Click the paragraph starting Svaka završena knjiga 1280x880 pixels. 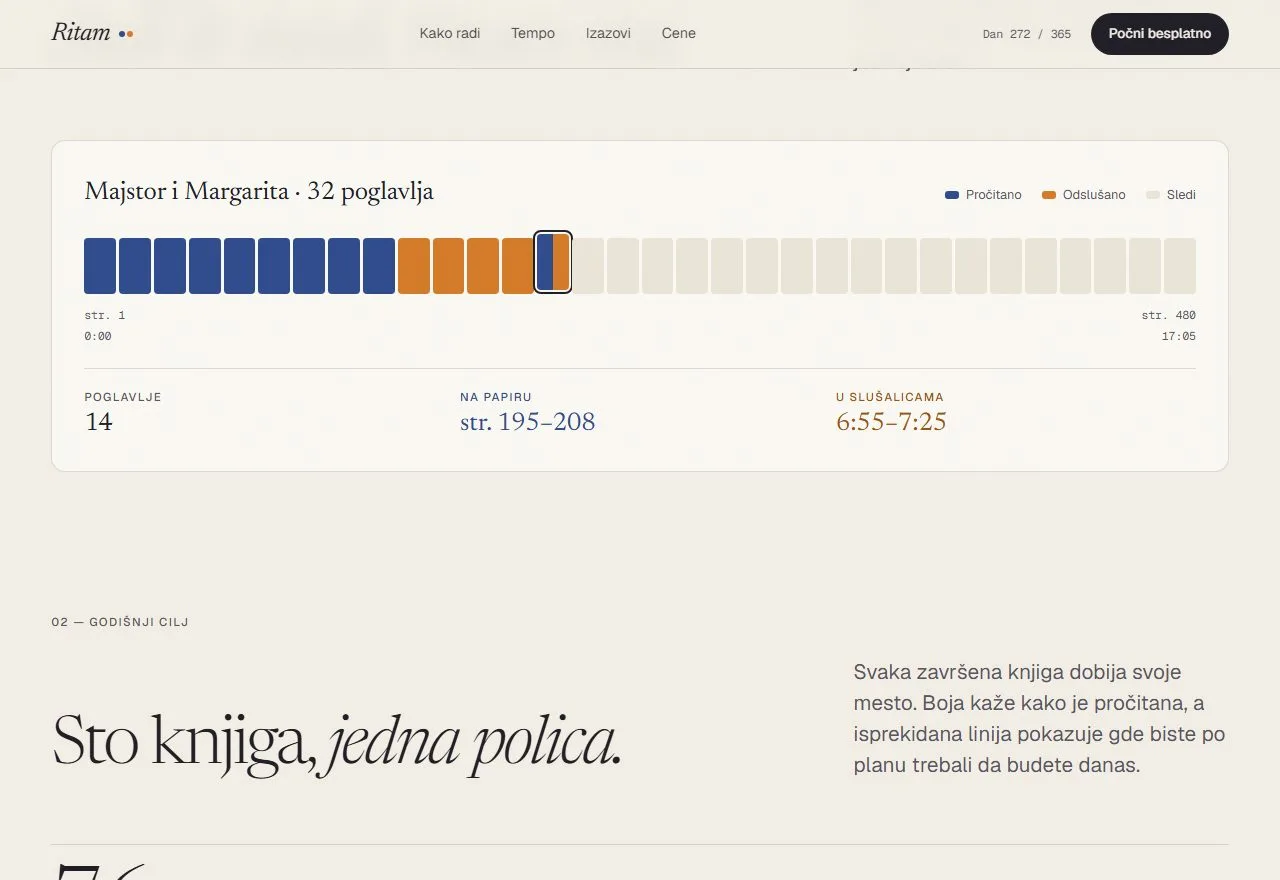pos(1040,719)
